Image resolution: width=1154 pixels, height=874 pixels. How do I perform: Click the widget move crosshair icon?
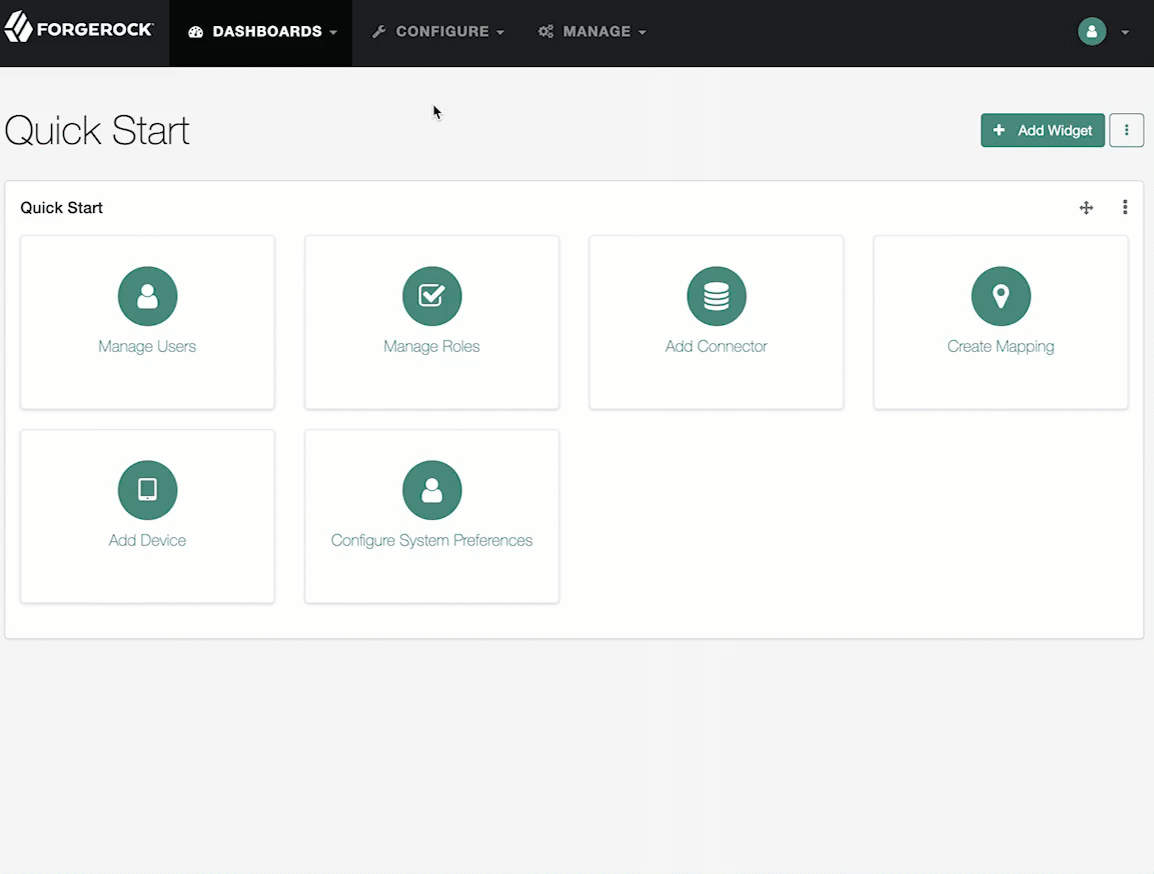(1086, 208)
